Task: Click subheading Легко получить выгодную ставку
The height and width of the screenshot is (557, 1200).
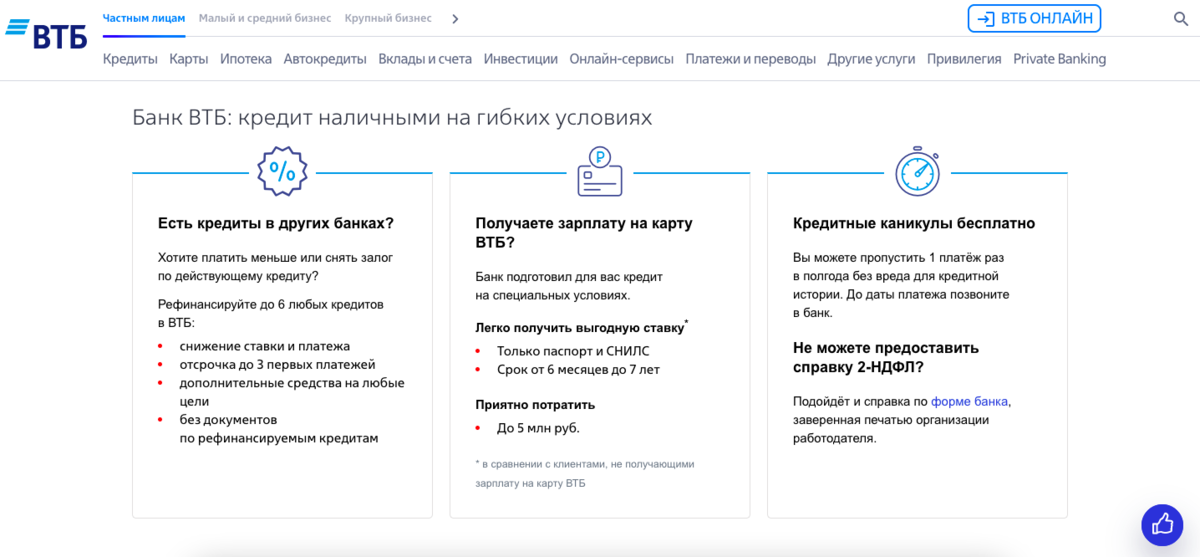Action: point(582,327)
